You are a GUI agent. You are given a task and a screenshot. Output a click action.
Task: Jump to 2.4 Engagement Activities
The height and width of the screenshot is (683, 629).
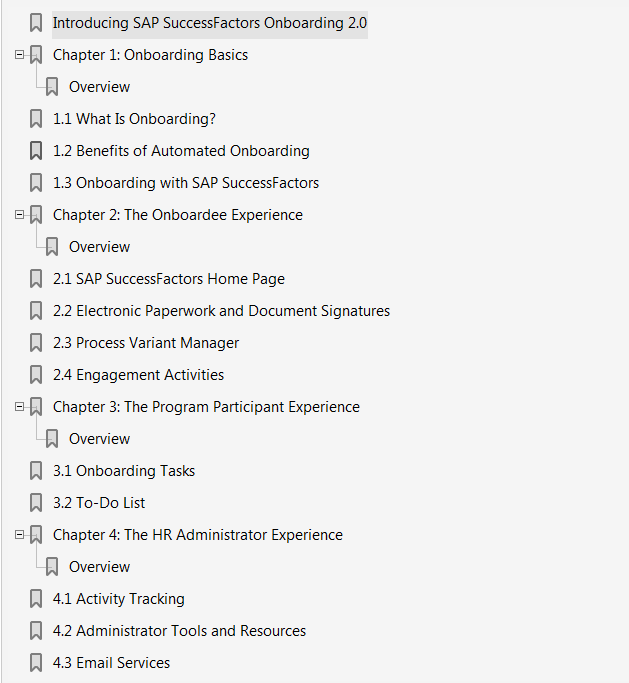(139, 375)
